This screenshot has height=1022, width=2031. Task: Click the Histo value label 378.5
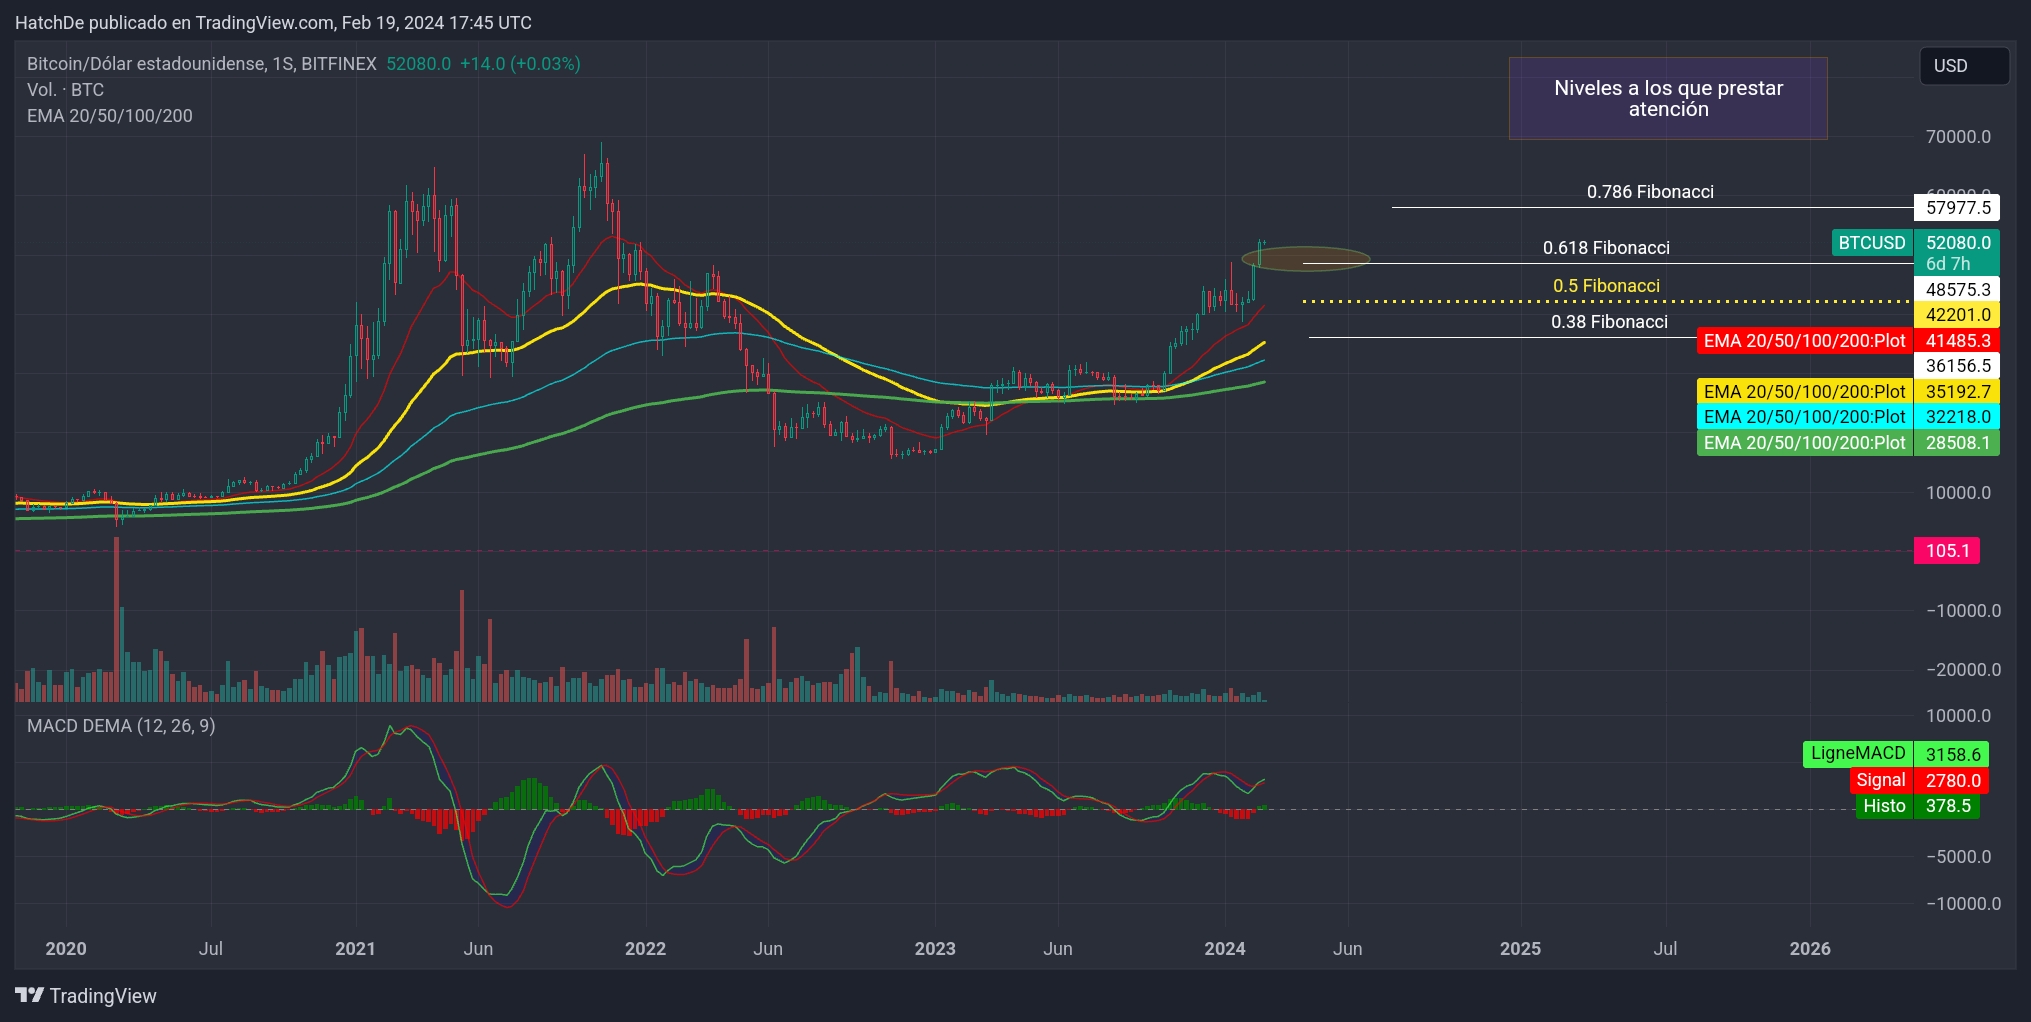tap(1918, 806)
